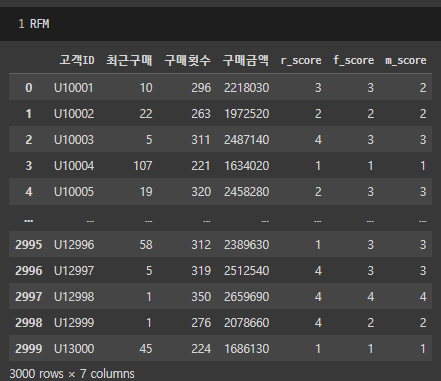
Task: Select the 최근구매 column header
Action: pos(129,60)
